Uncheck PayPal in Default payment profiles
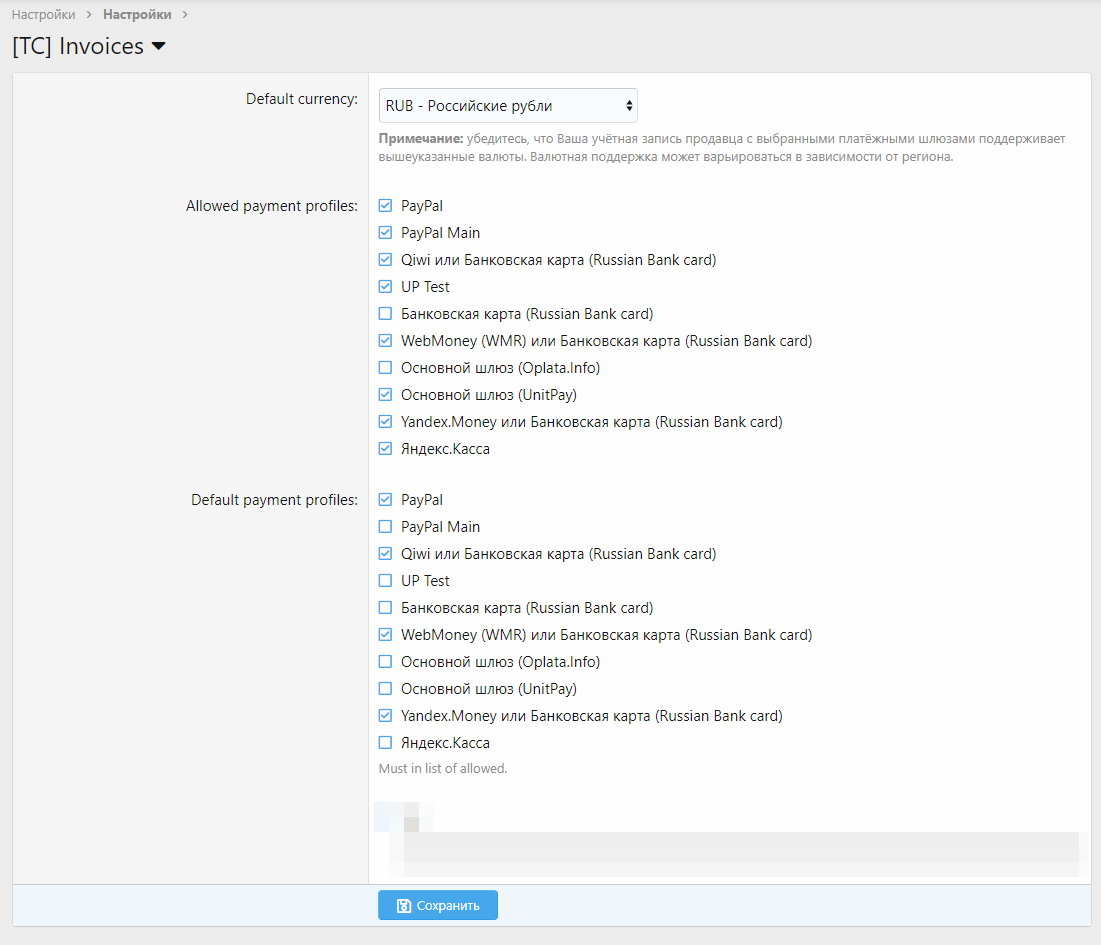Image resolution: width=1101 pixels, height=945 pixels. coord(386,500)
